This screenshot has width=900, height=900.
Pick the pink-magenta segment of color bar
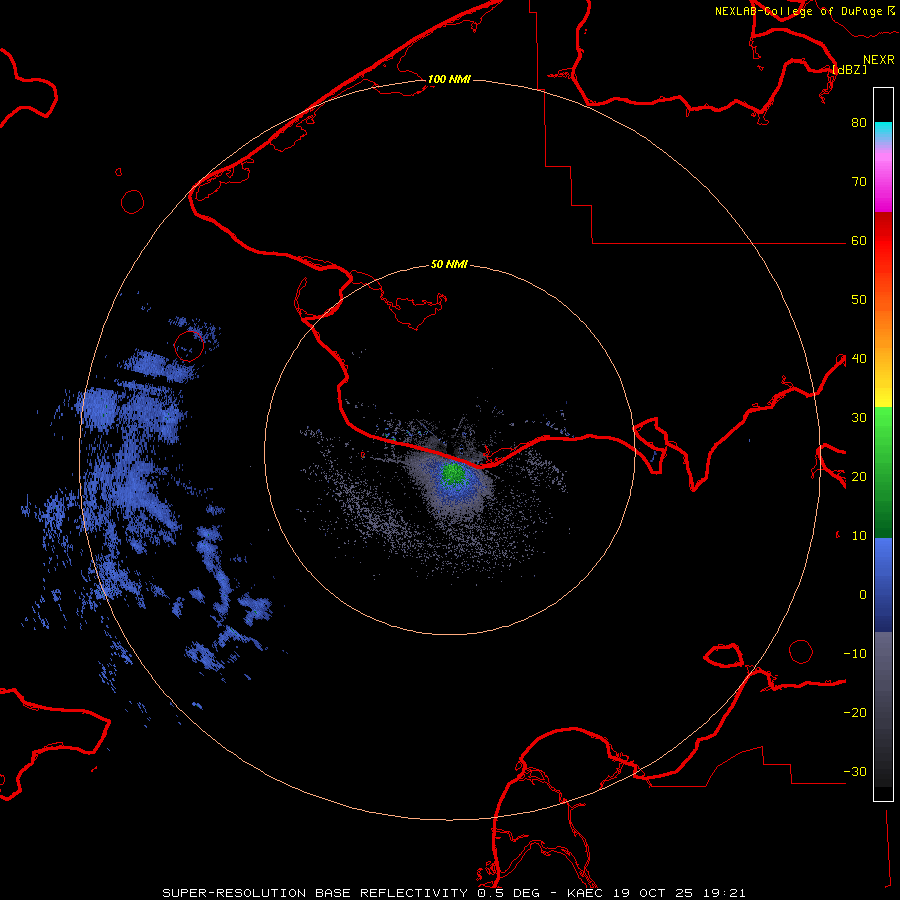[x=883, y=178]
